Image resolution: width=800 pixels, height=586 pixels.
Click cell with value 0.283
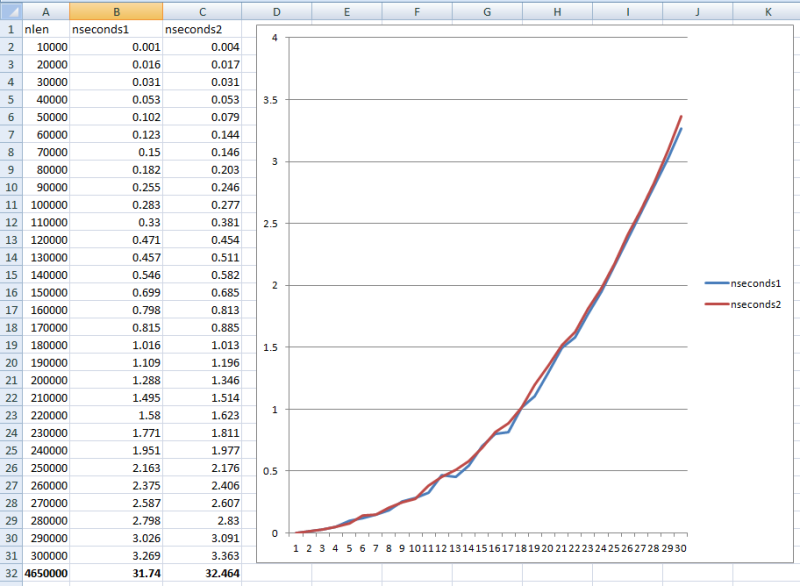(116, 205)
